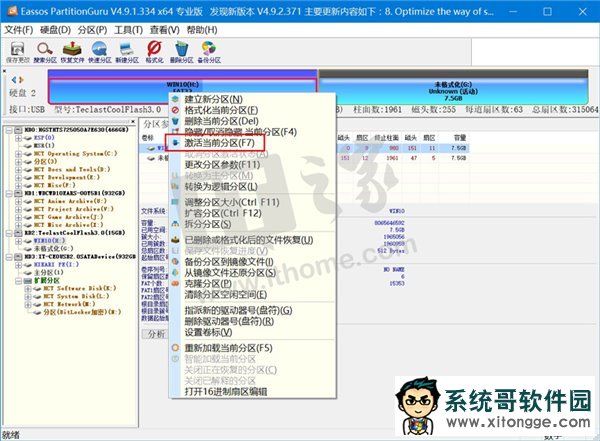
Task: Open the 工具(T) menu in the menu bar
Action: pyautogui.click(x=125, y=30)
